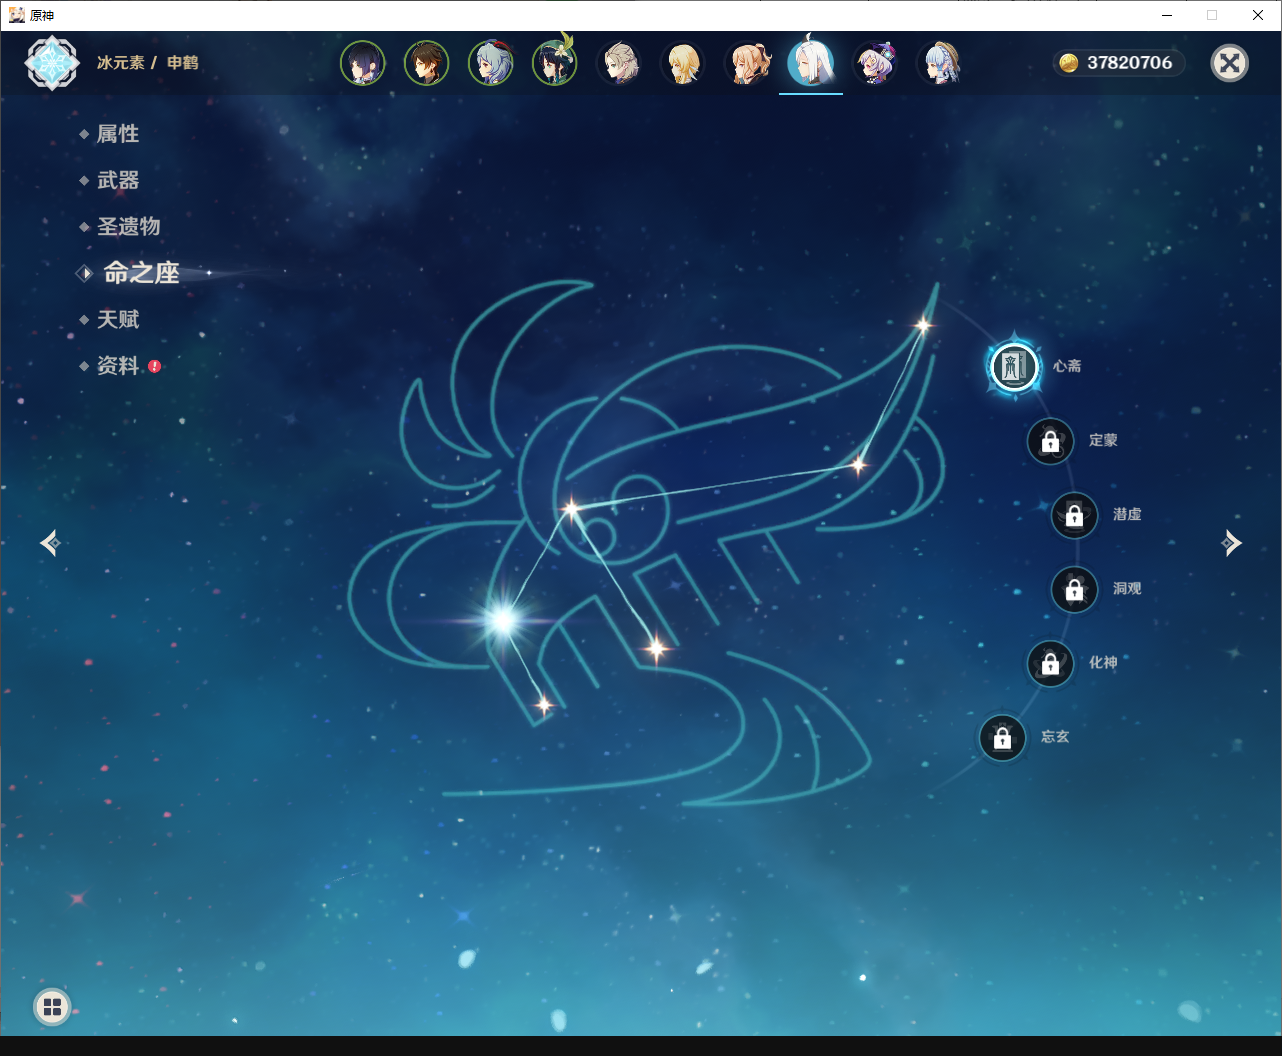1282x1056 pixels.
Task: Select Ayaka's avatar wearing a hat
Action: pos(939,63)
